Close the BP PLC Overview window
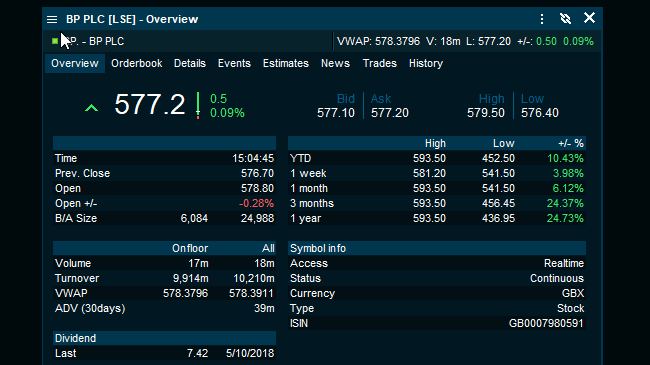 click(589, 18)
